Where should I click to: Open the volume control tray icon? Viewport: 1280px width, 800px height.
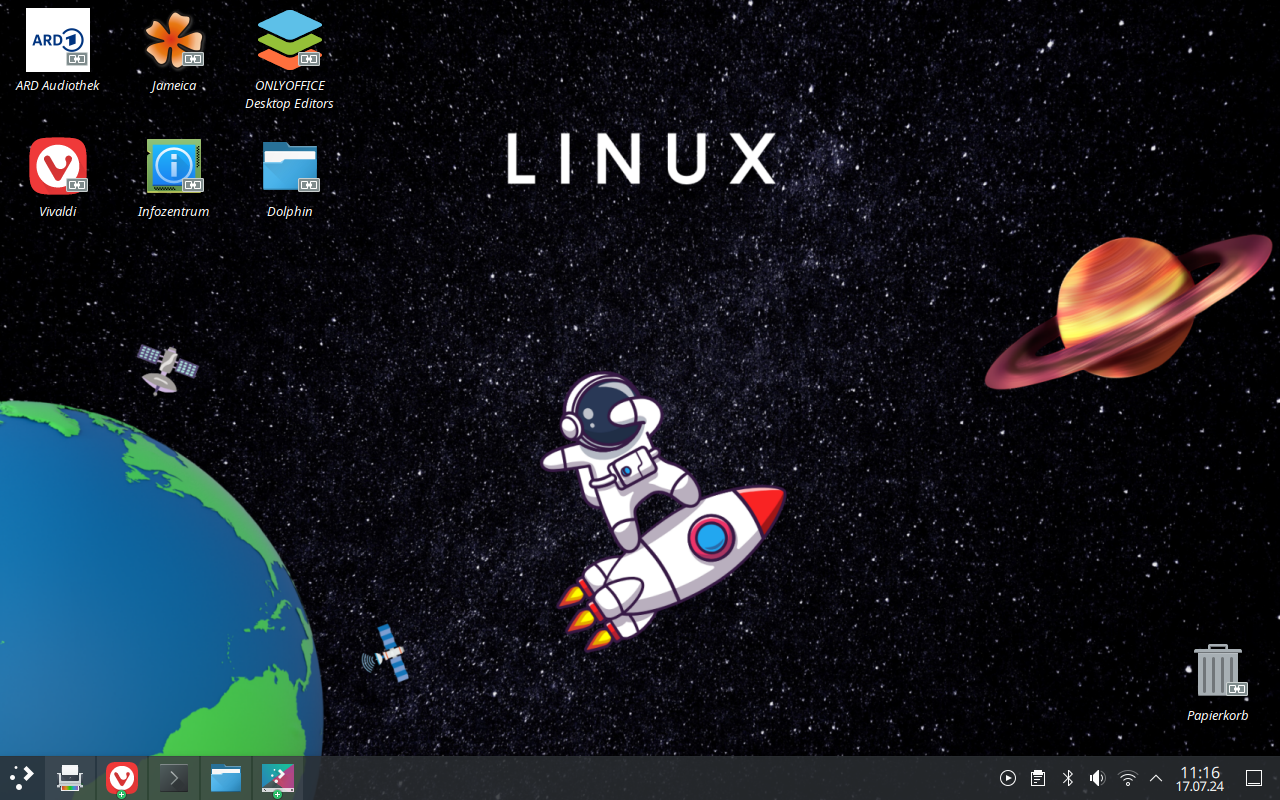tap(1097, 778)
